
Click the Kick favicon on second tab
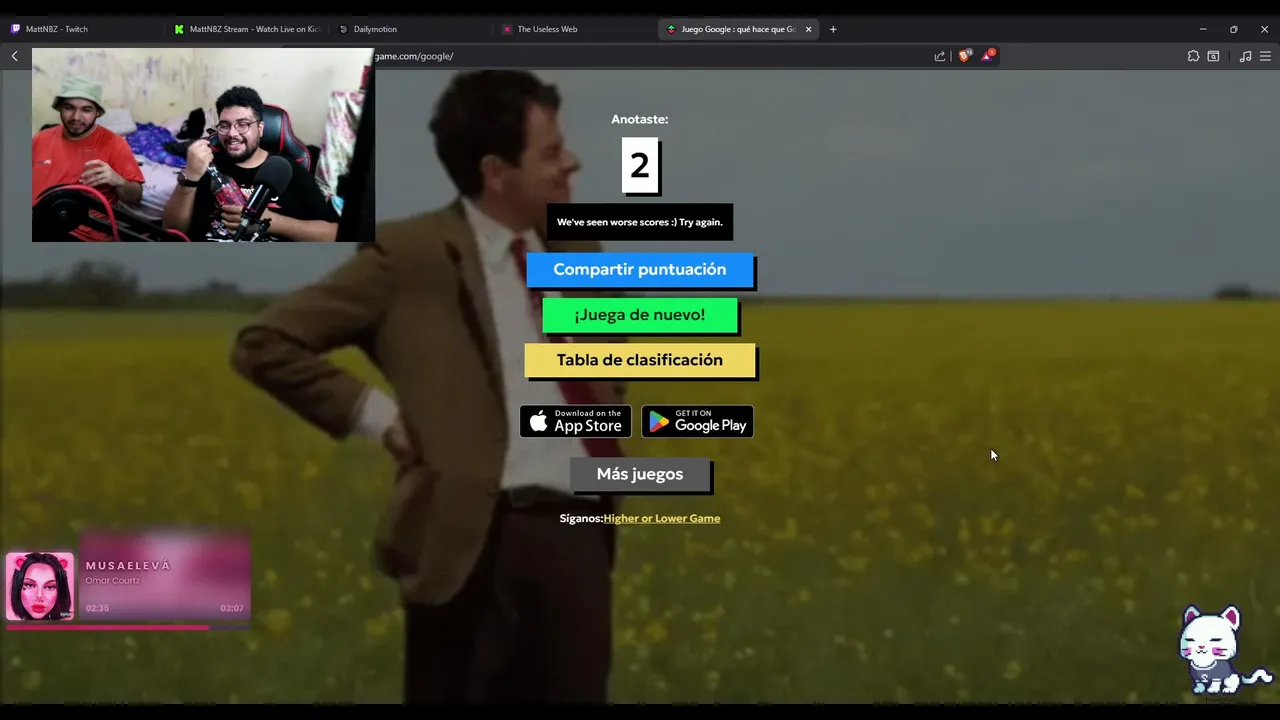pos(179,29)
